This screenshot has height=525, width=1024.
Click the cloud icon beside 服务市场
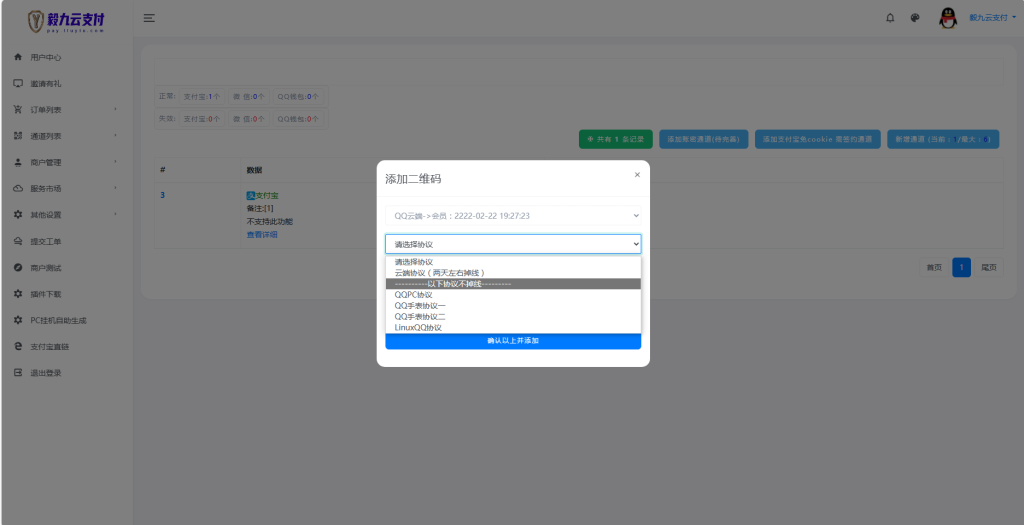point(18,189)
